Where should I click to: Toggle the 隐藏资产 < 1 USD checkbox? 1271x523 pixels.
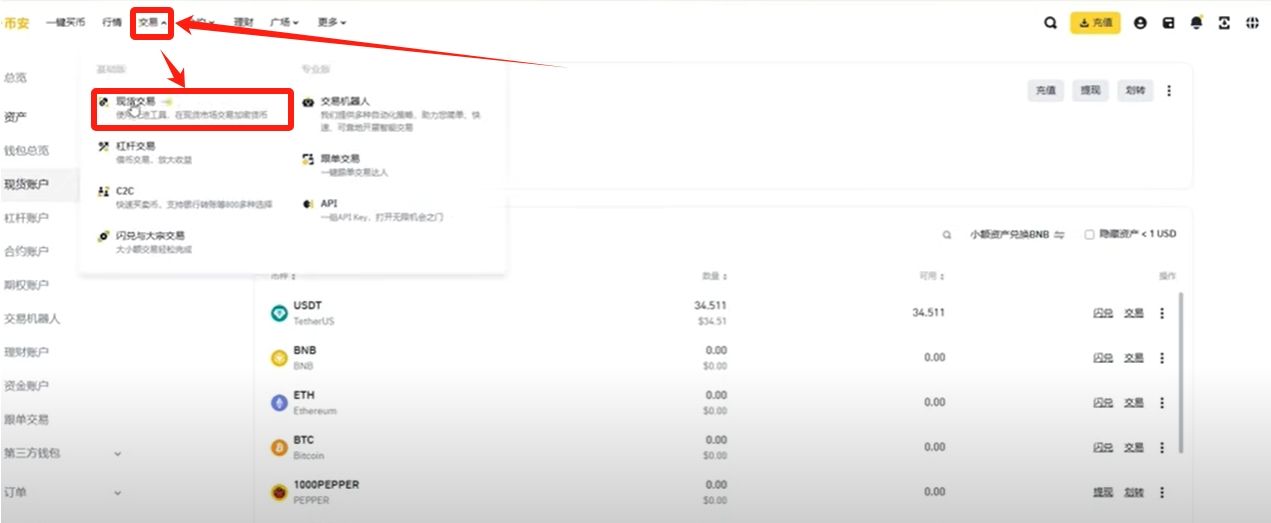(1089, 235)
